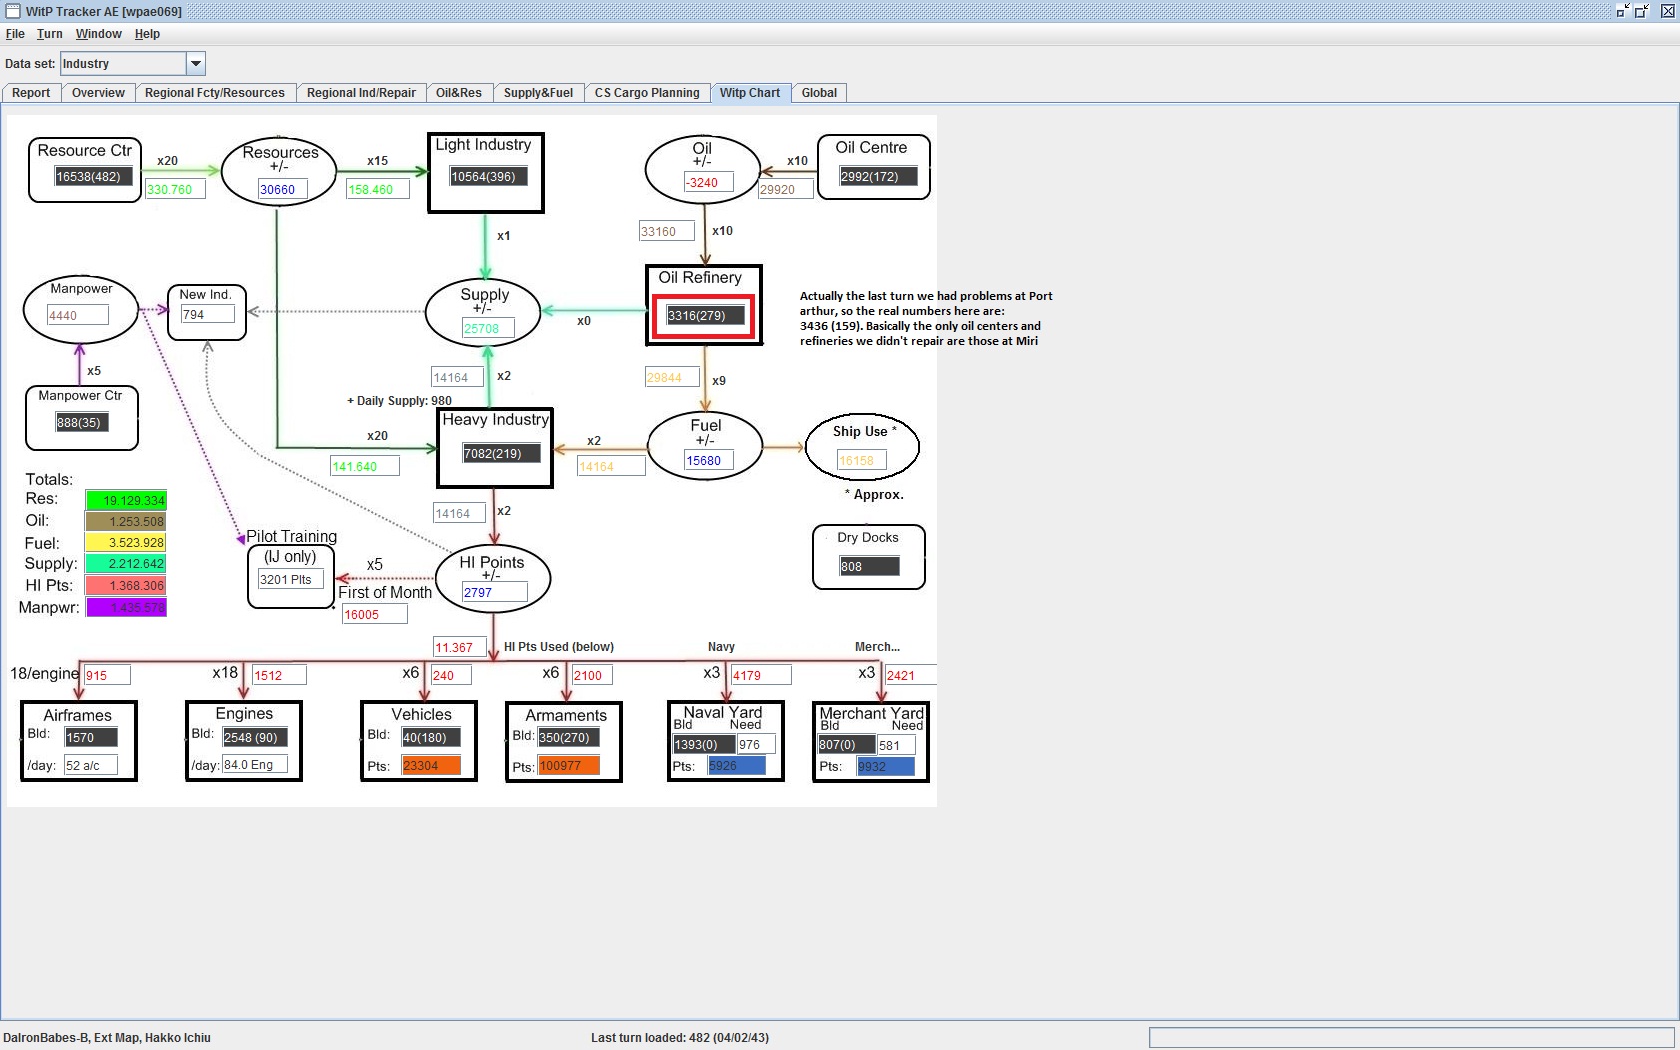Click the Industry data set combo box

[132, 64]
